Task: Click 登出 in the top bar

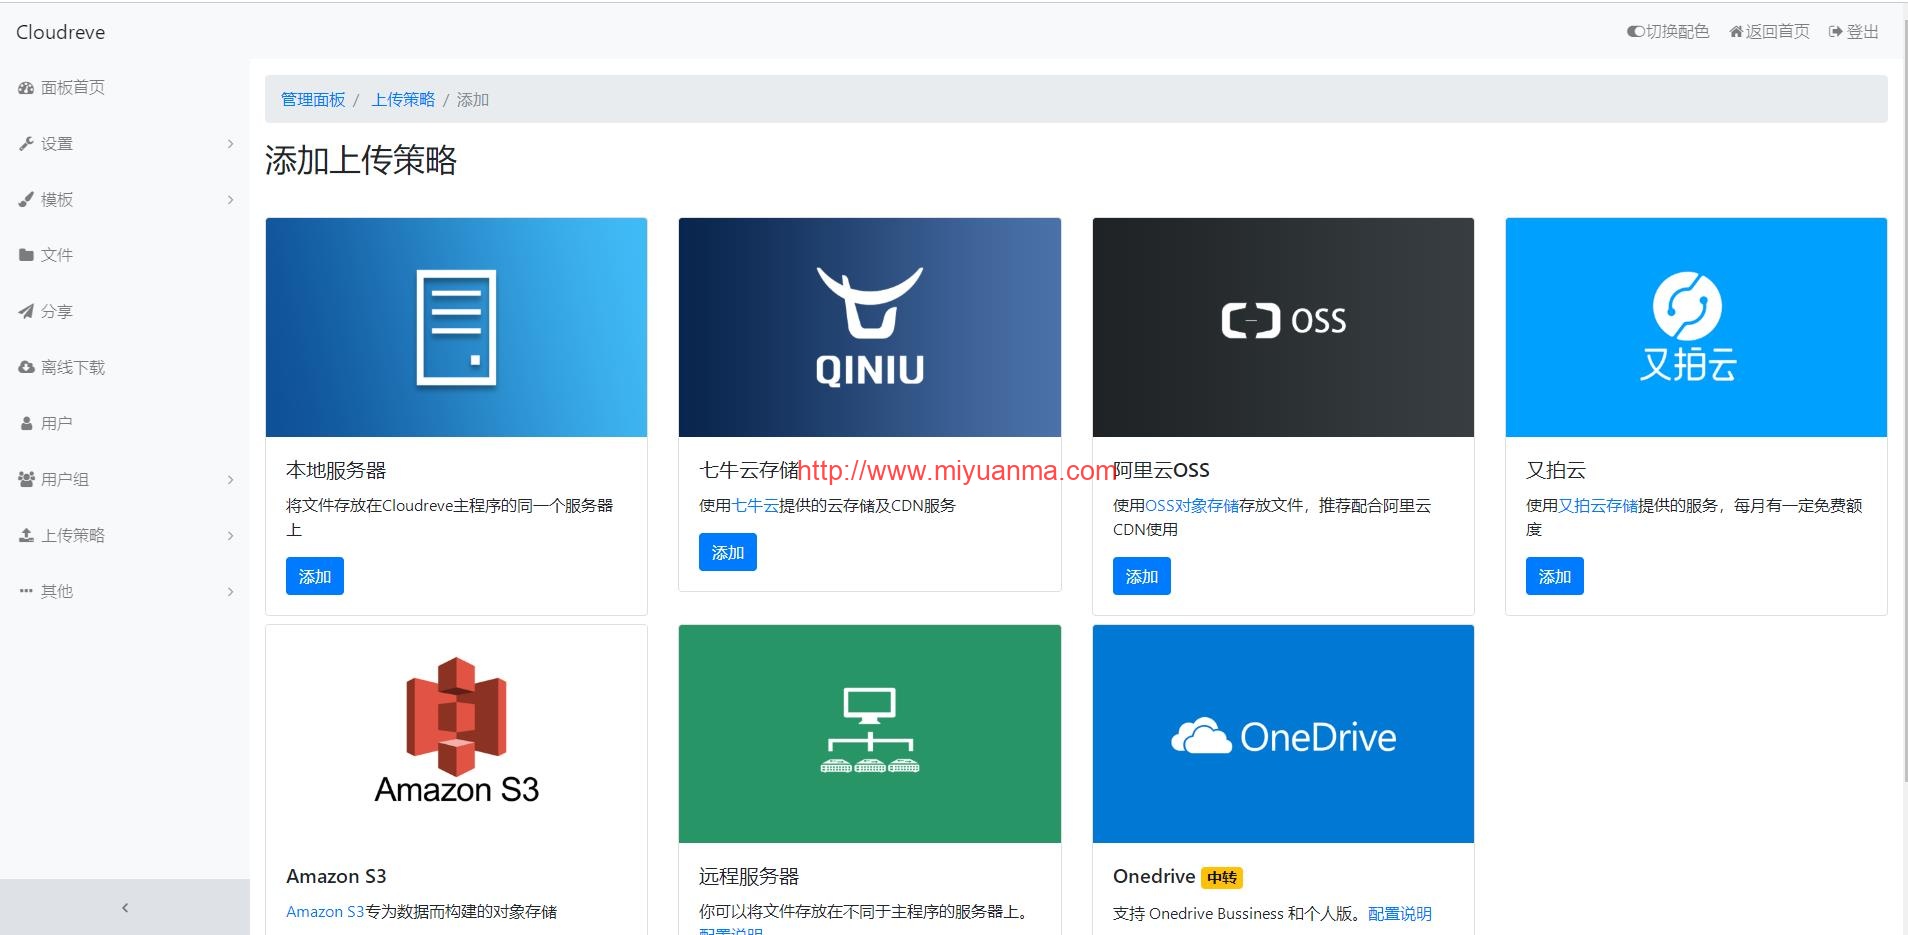Action: [1854, 32]
